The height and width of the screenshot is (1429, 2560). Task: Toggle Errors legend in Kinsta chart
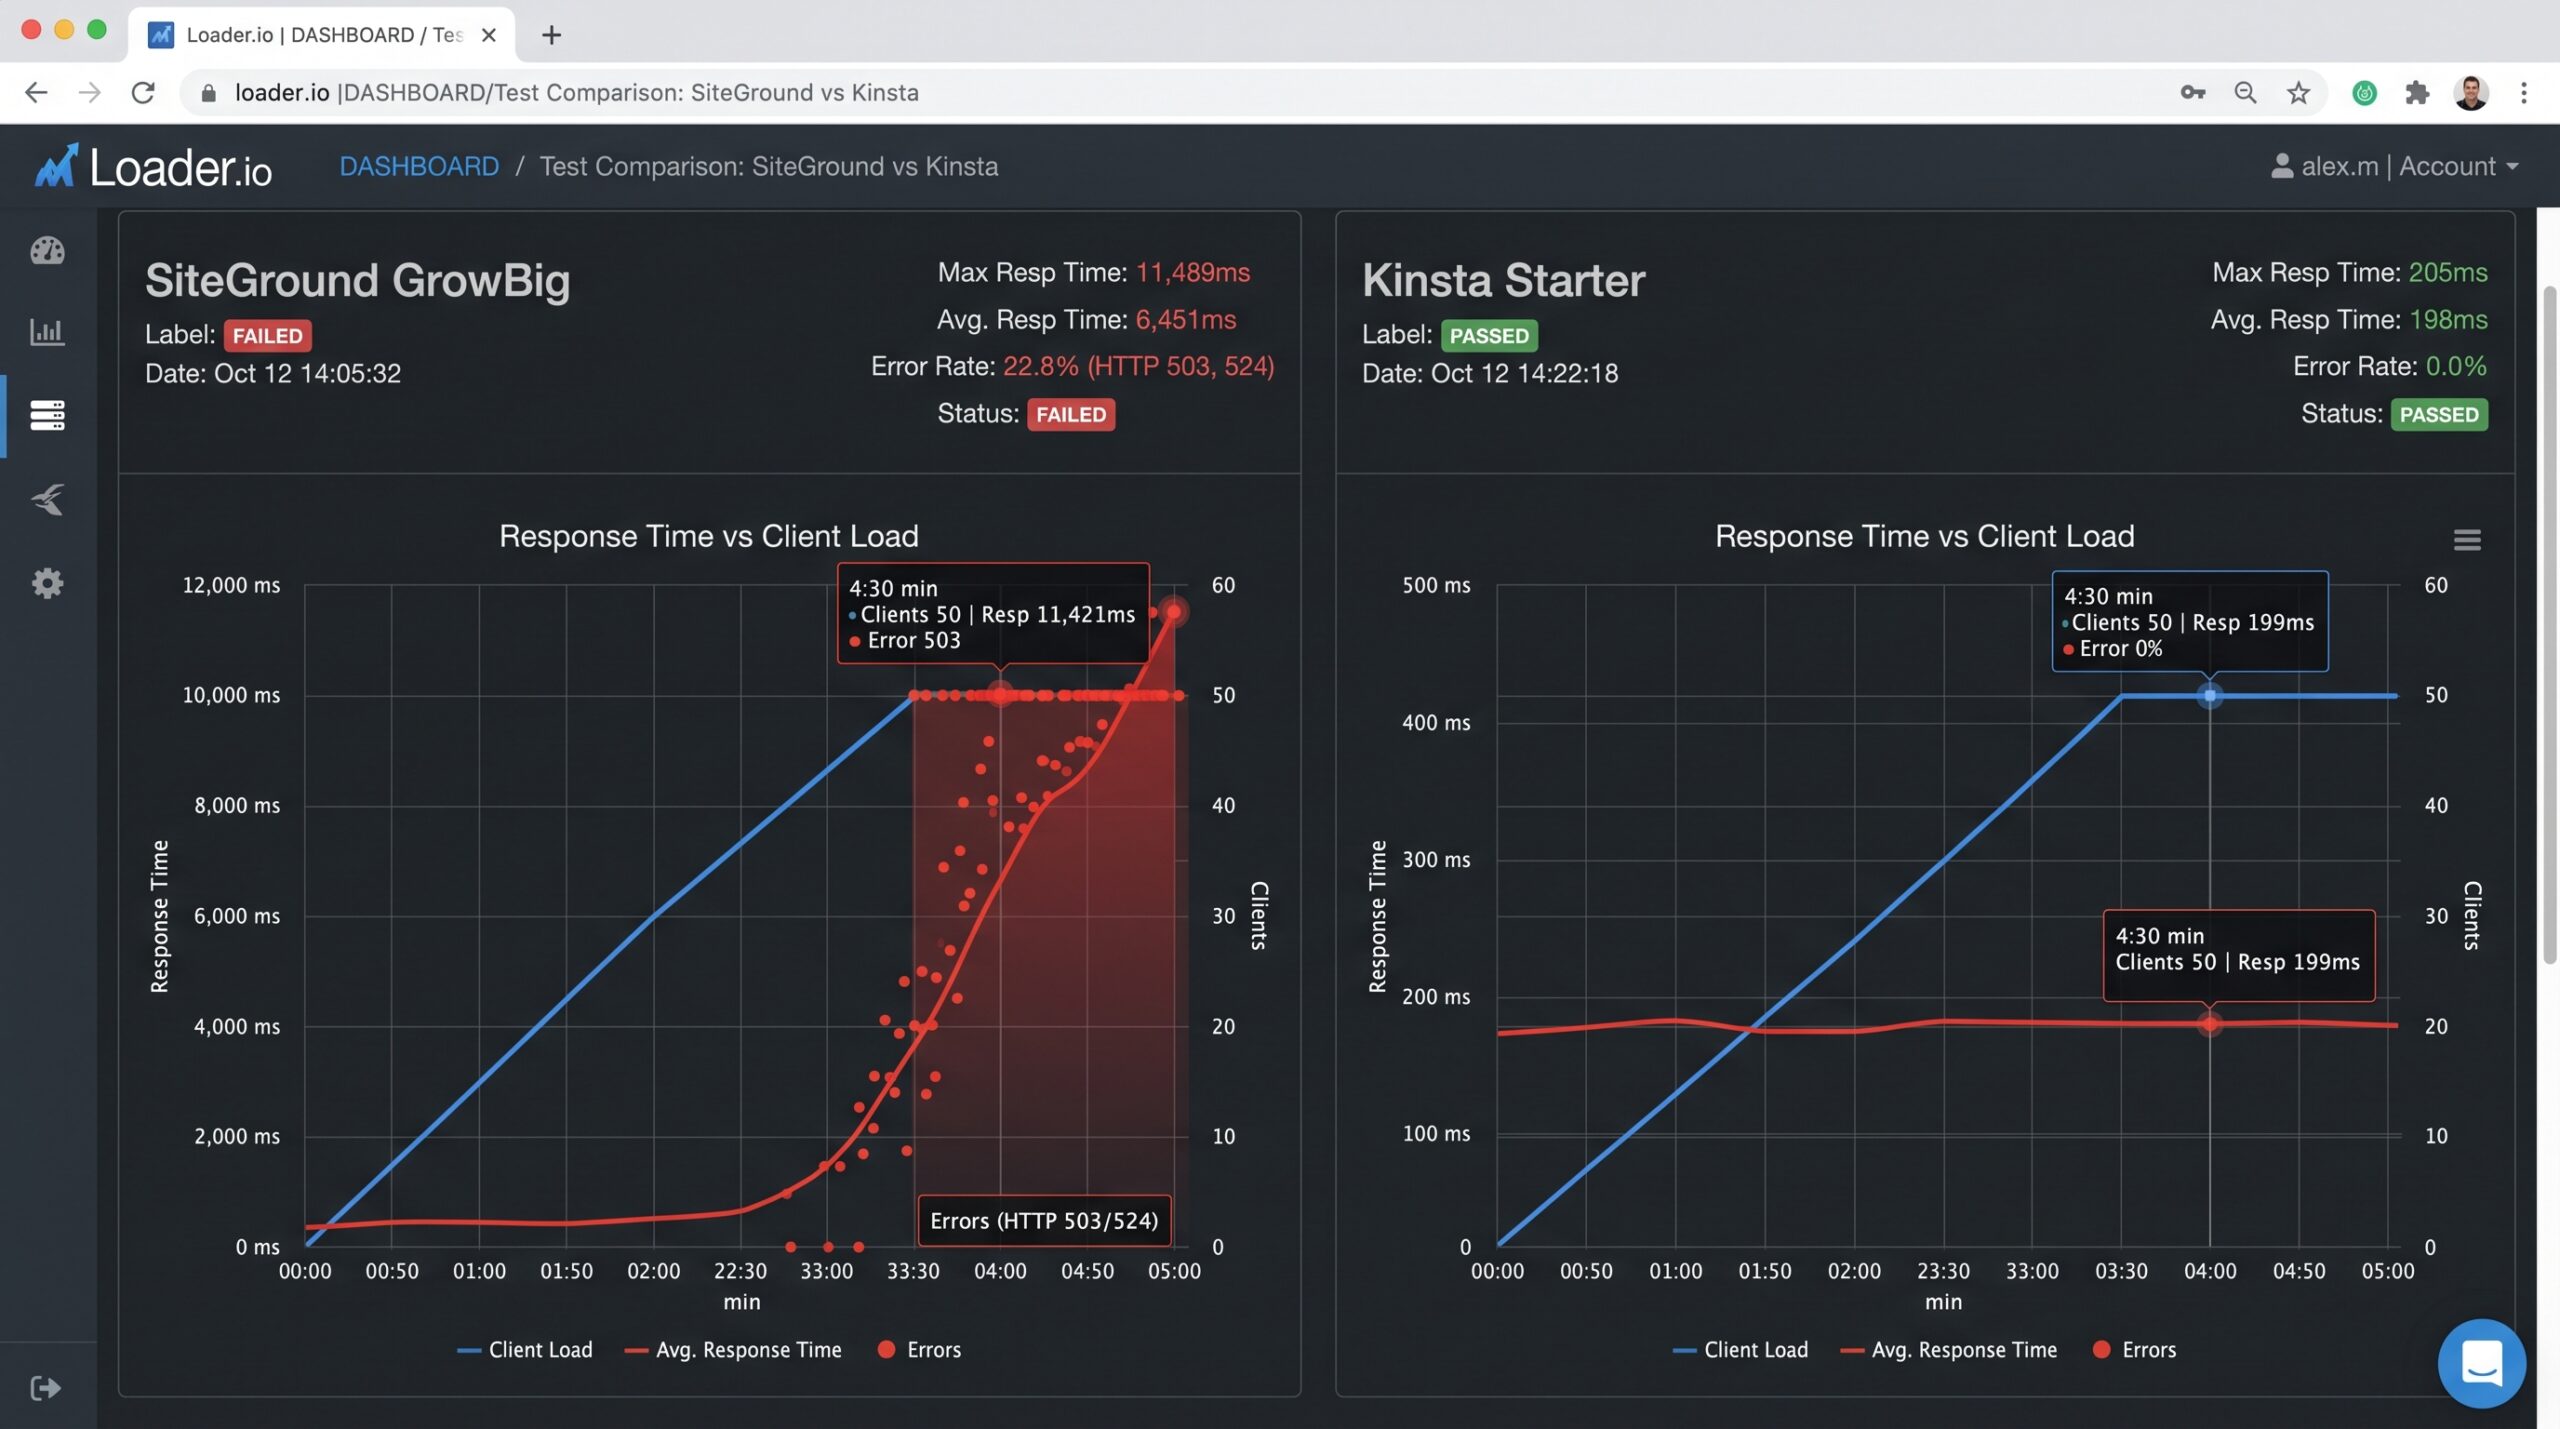point(2134,1350)
